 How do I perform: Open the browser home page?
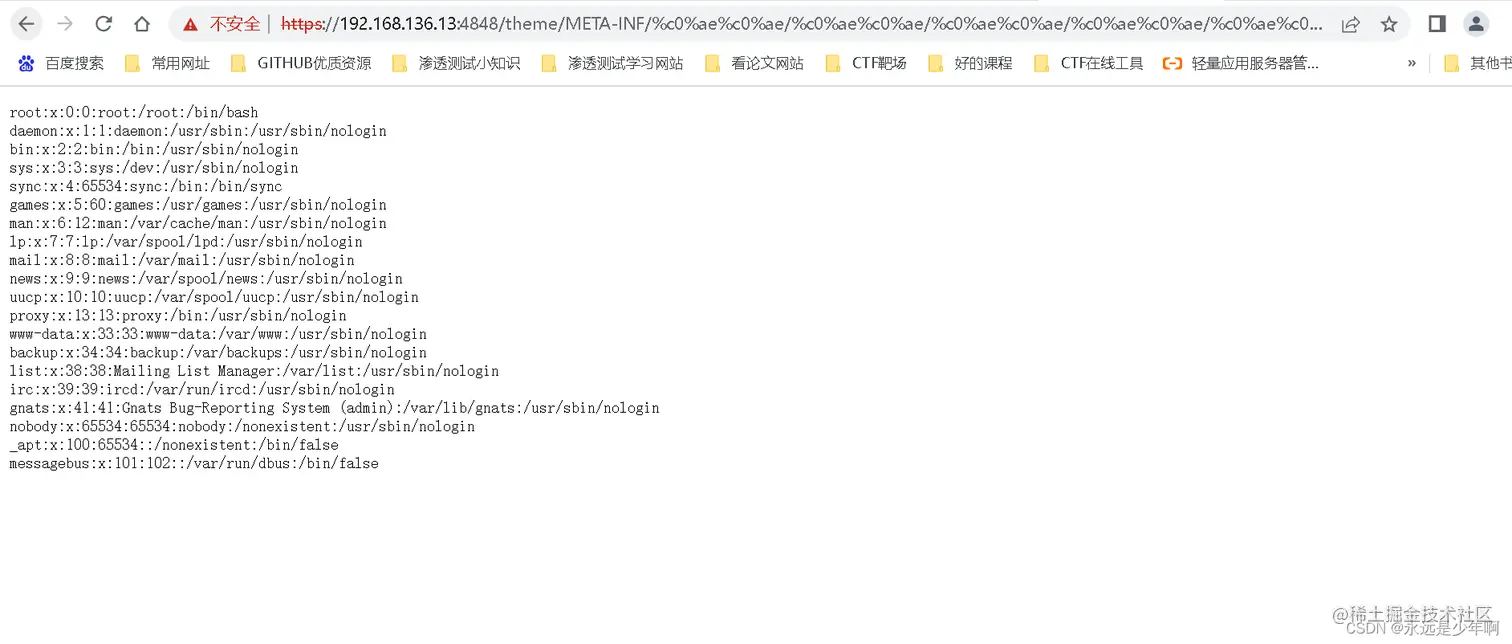pos(142,24)
